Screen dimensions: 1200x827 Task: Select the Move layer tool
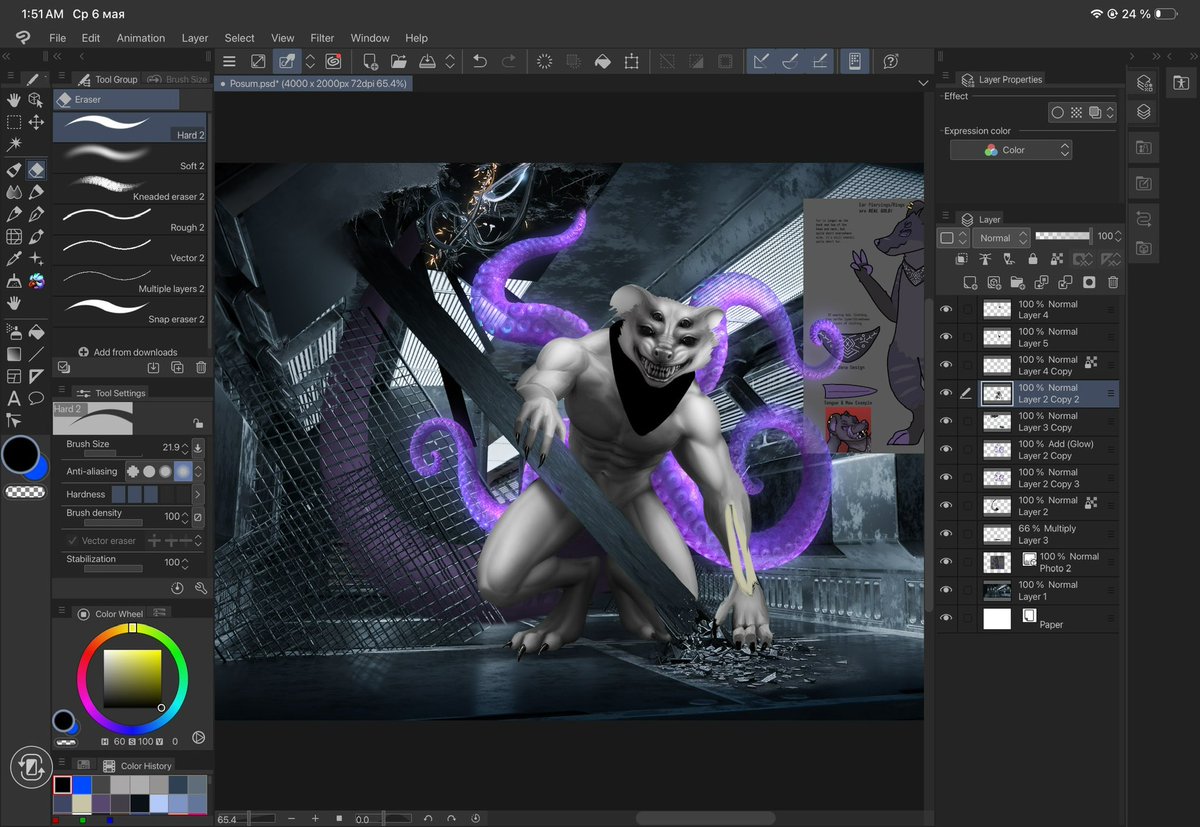pos(36,122)
